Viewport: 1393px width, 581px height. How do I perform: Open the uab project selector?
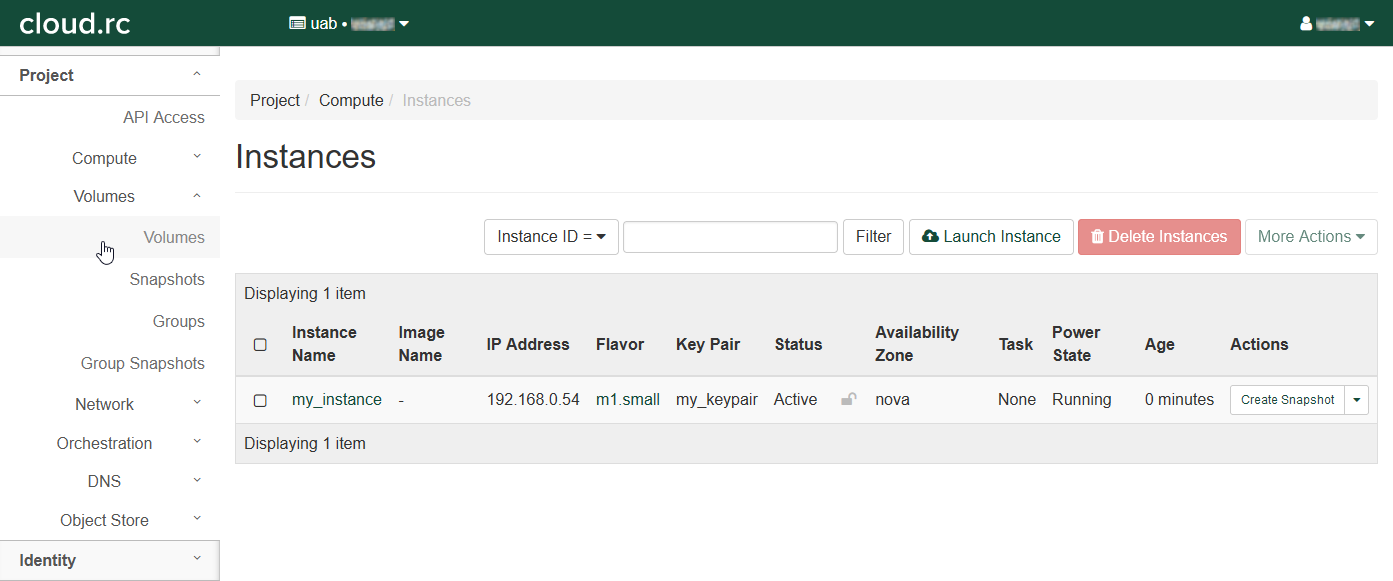[x=349, y=23]
